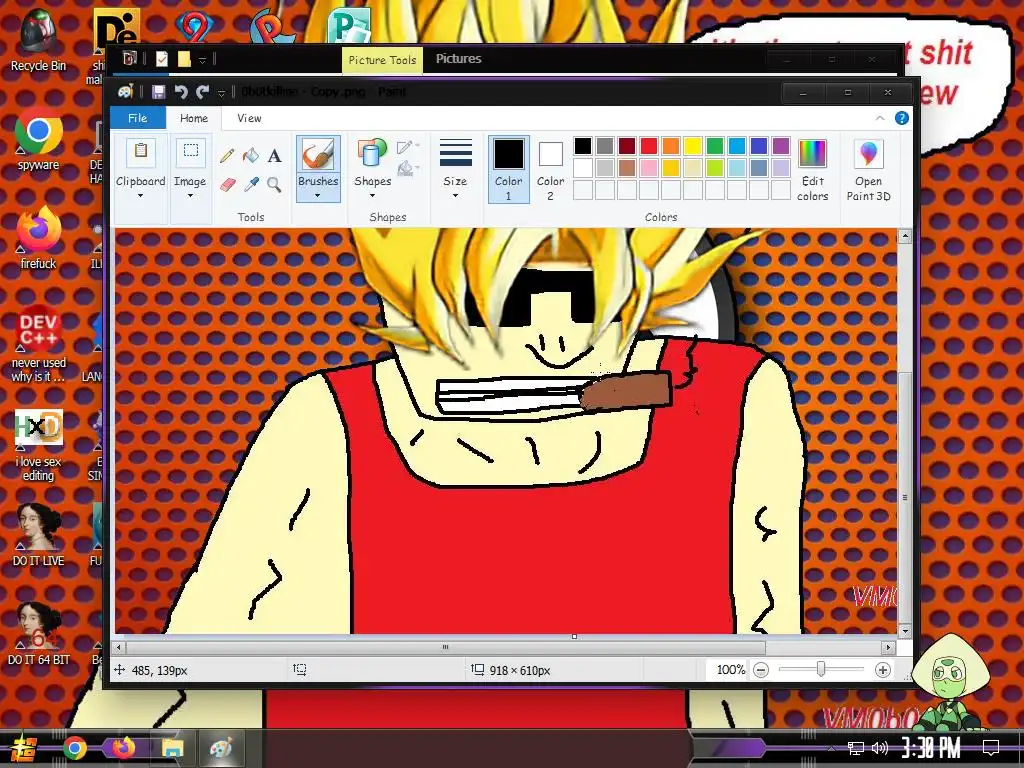
Task: Open the shape Outline dropdown
Action: (408, 146)
